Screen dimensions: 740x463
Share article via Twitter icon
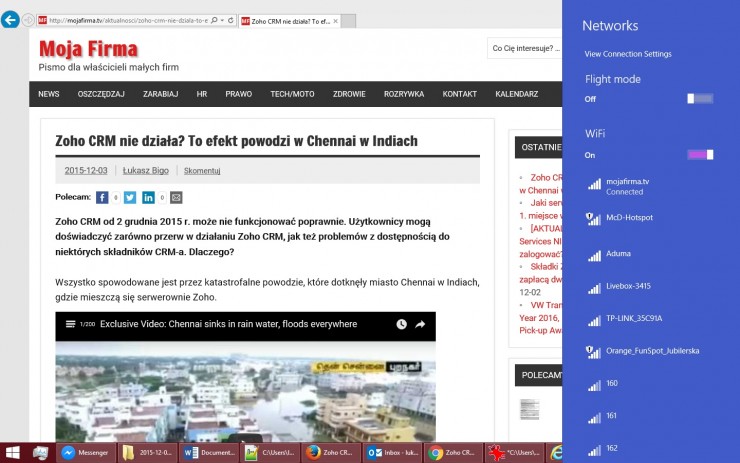tap(130, 197)
